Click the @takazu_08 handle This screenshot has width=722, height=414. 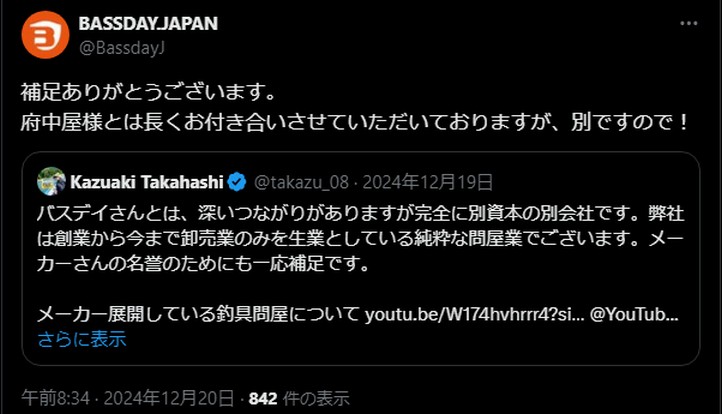coord(302,182)
